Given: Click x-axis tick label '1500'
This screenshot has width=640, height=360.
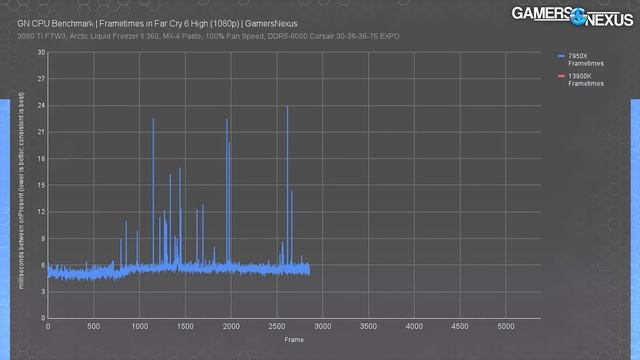Looking at the screenshot, I should coord(185,327).
